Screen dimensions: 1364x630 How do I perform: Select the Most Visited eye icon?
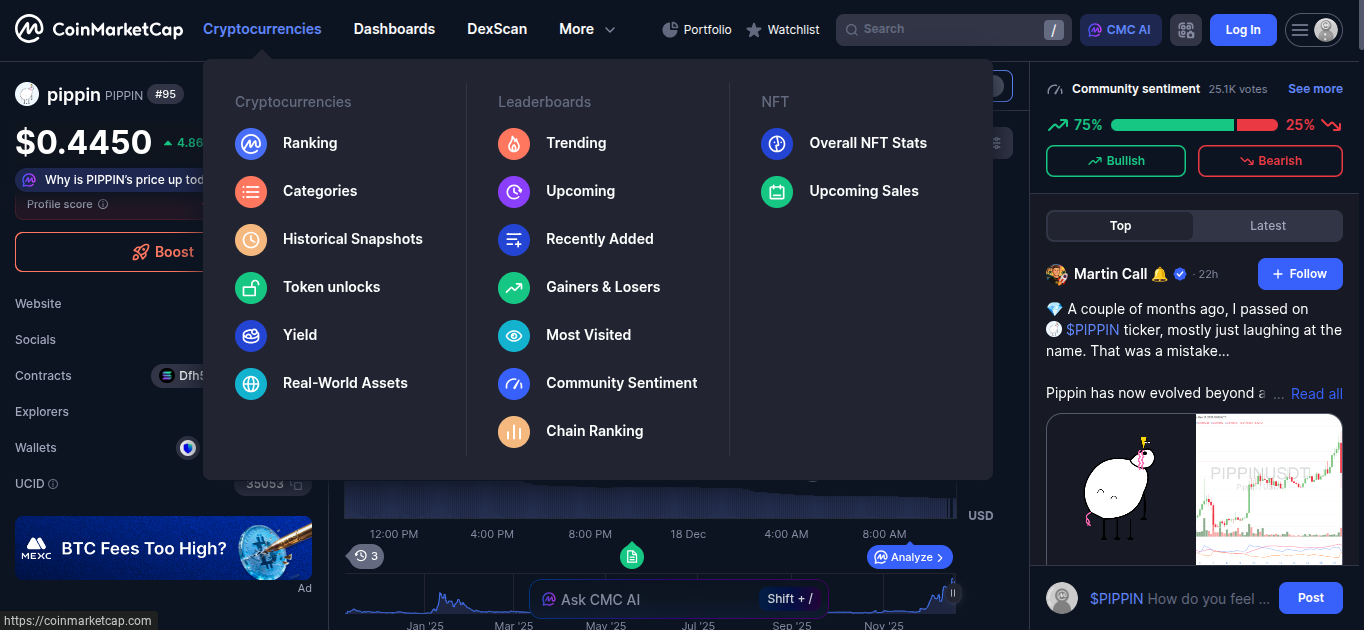coord(514,335)
